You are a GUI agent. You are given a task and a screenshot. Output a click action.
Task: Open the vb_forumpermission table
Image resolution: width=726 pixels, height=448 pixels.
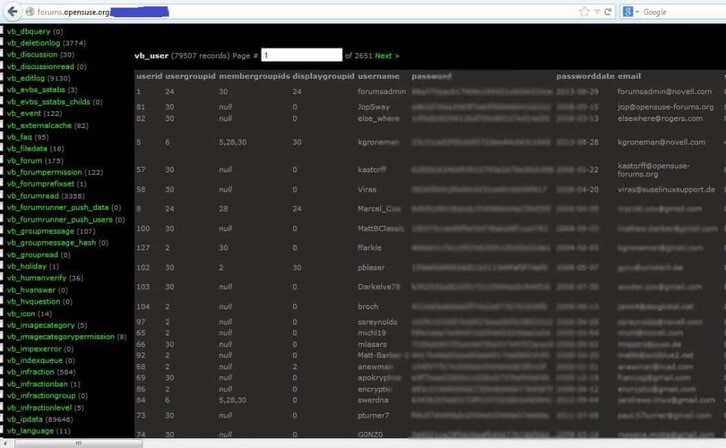point(44,172)
